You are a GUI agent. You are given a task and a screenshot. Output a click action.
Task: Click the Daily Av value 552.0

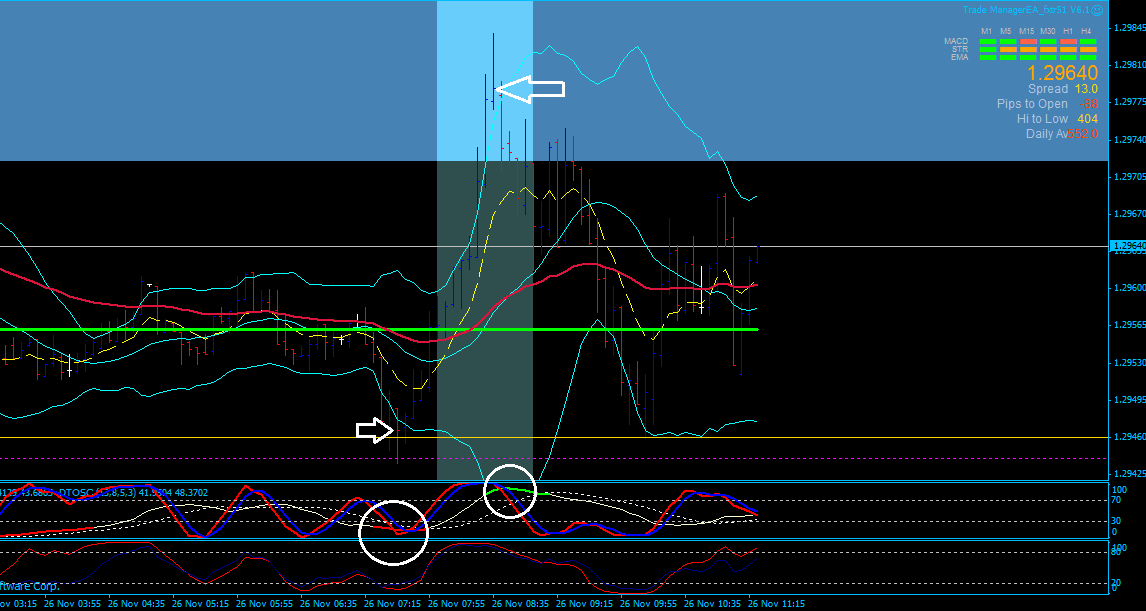1085,134
